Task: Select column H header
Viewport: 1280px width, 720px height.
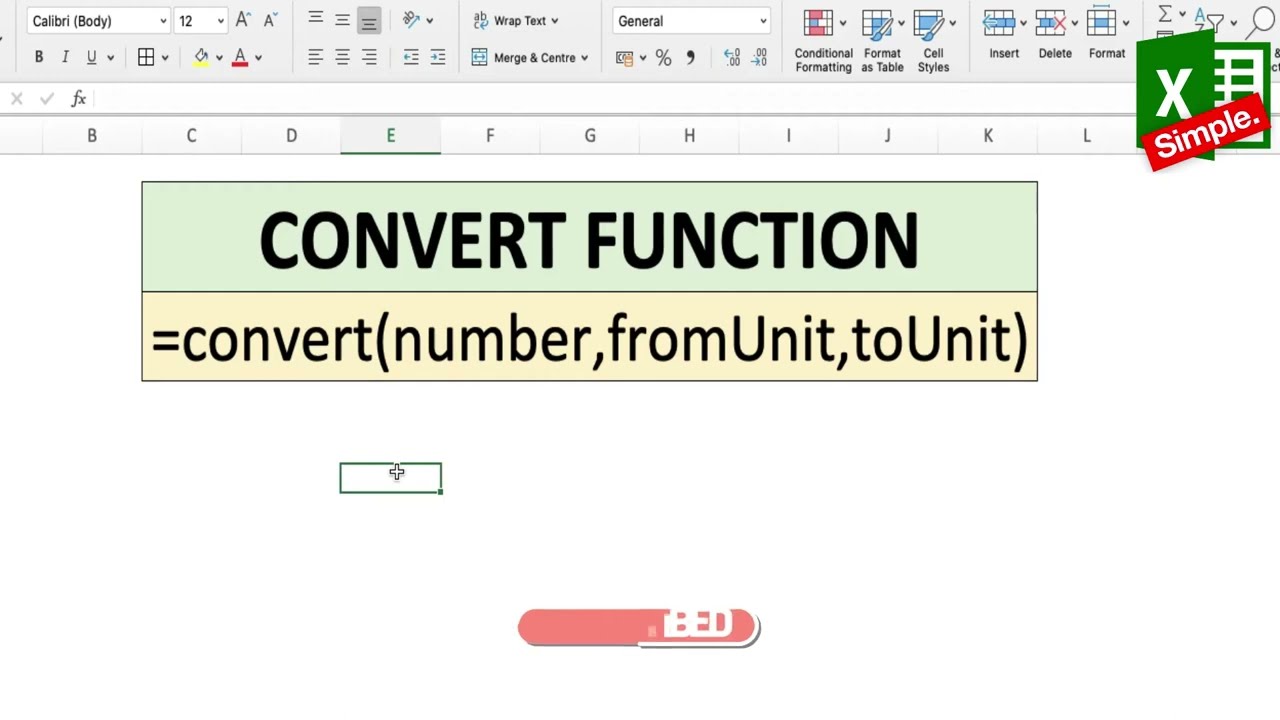Action: pos(689,136)
